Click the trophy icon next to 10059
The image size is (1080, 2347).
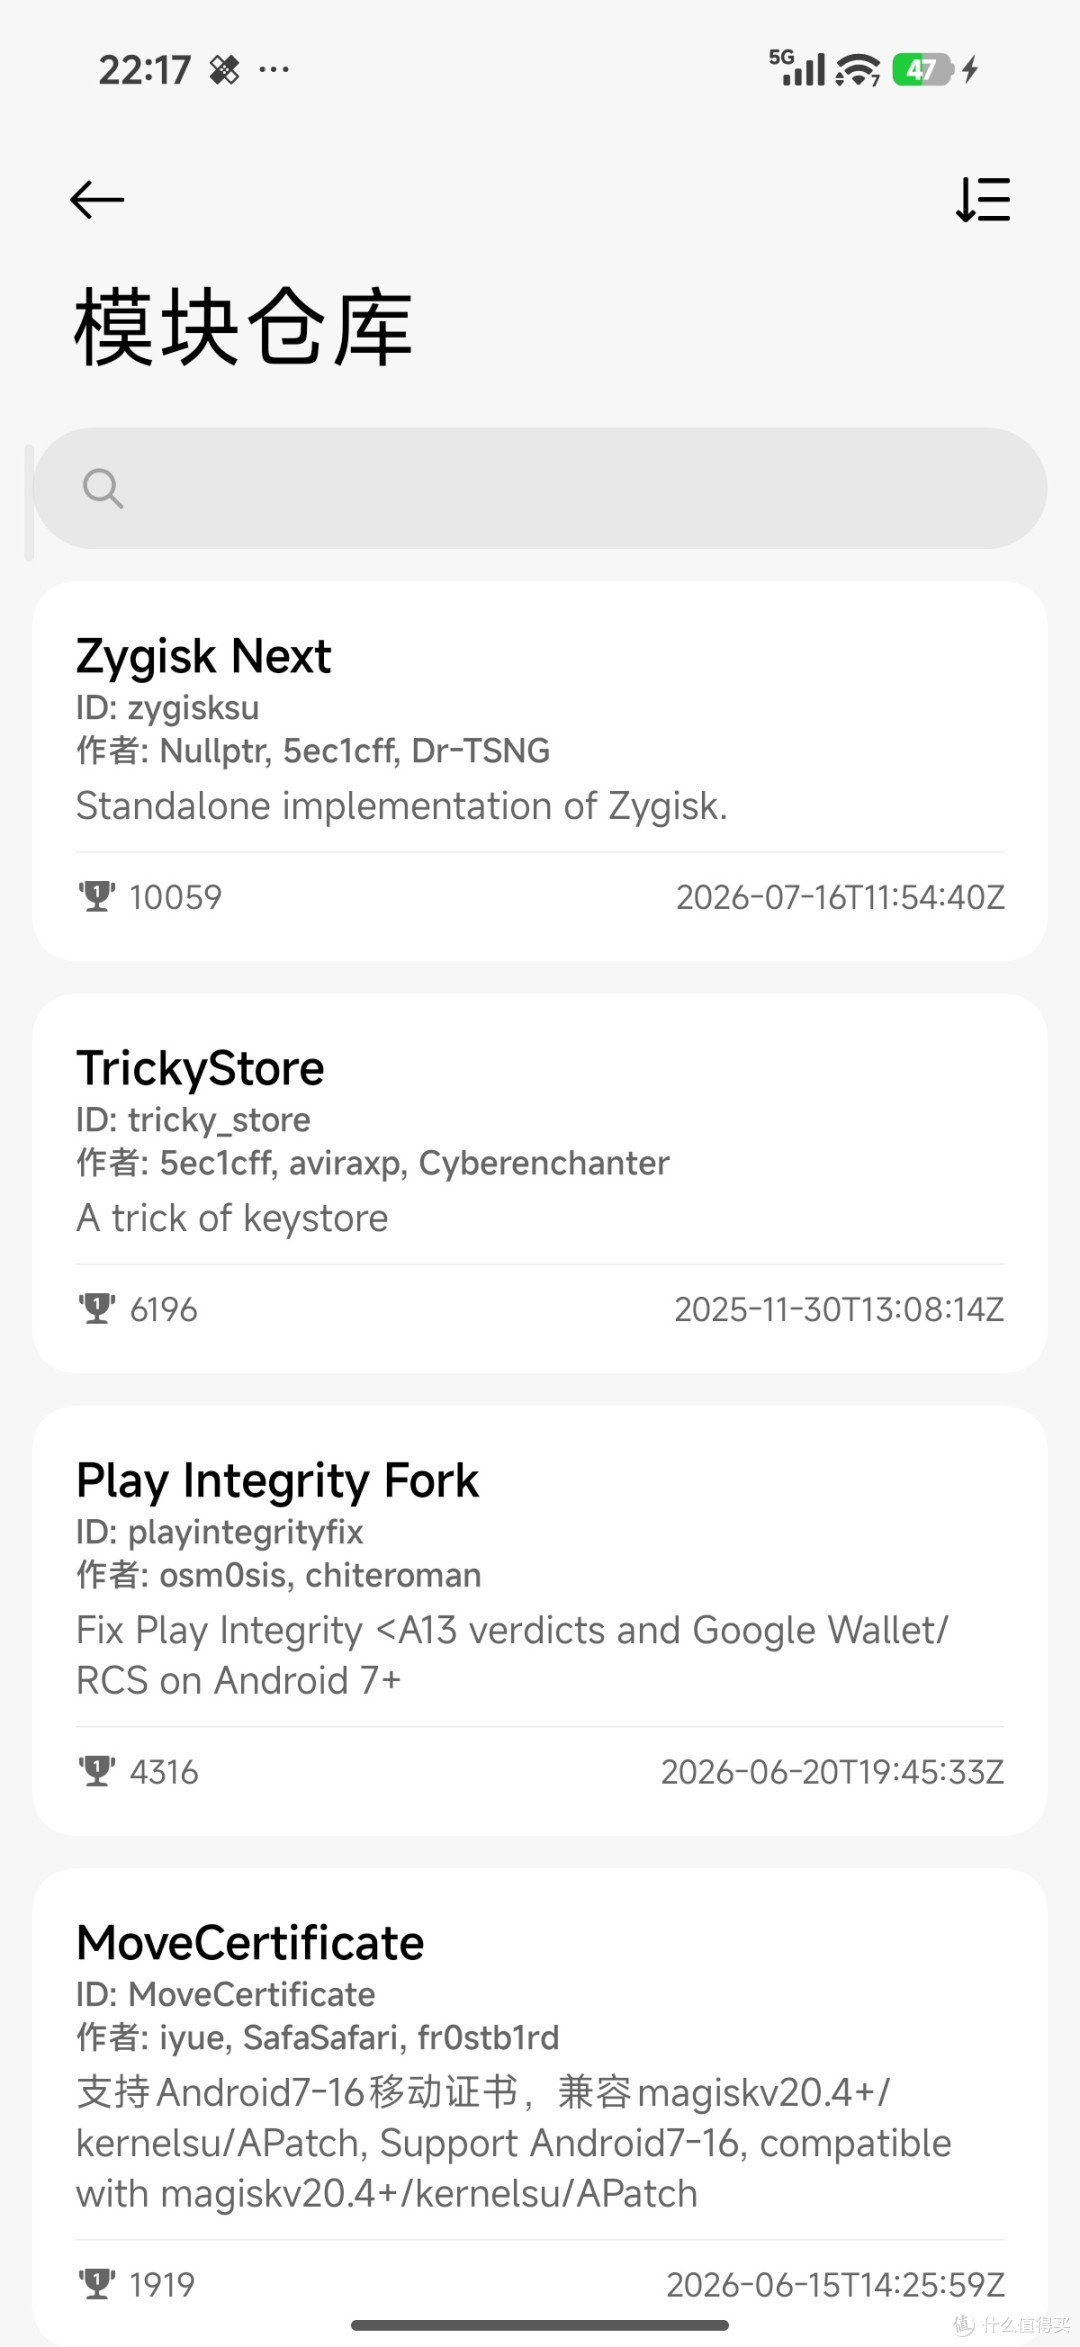click(x=97, y=897)
